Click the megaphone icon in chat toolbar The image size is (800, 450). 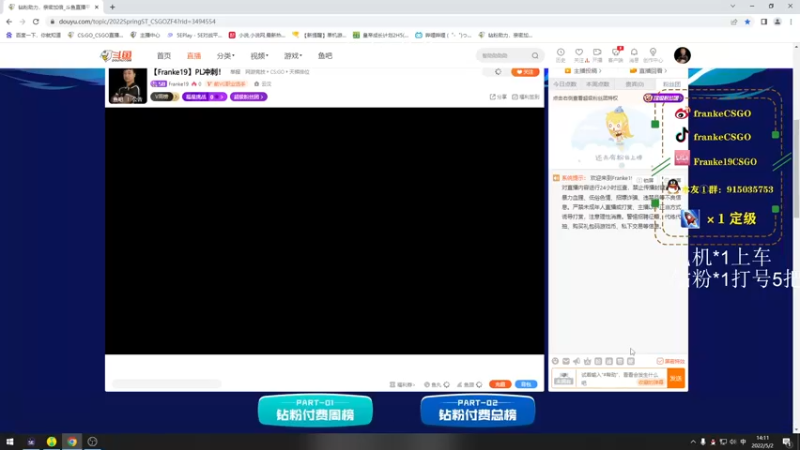(x=577, y=361)
